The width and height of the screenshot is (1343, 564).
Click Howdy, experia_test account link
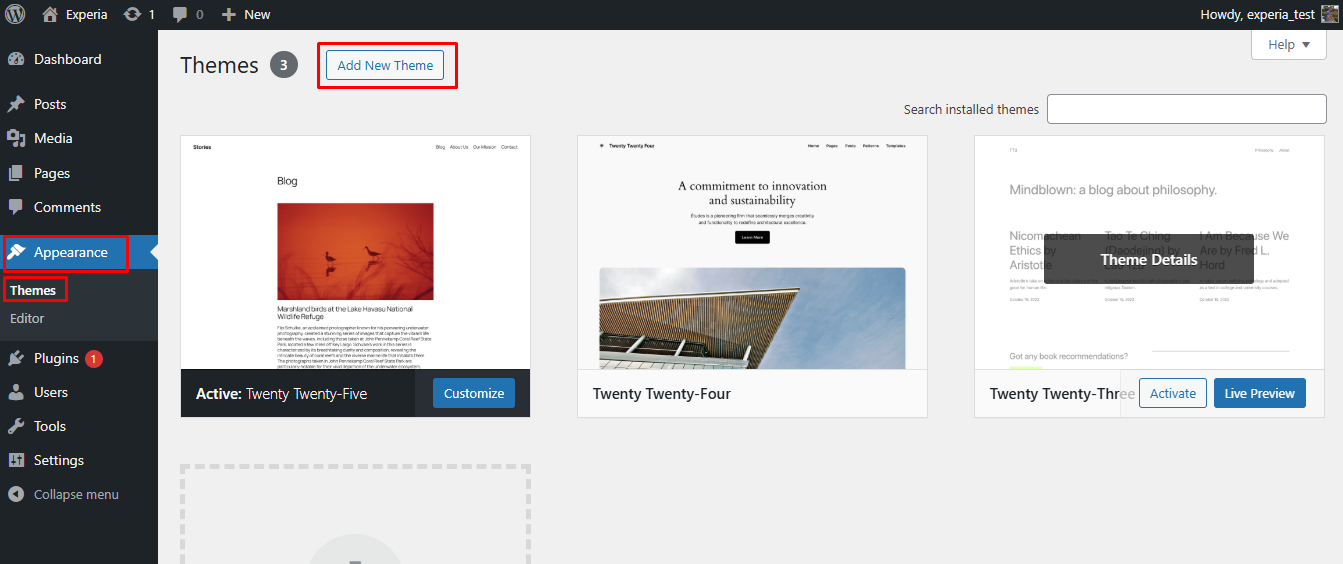pos(1259,14)
